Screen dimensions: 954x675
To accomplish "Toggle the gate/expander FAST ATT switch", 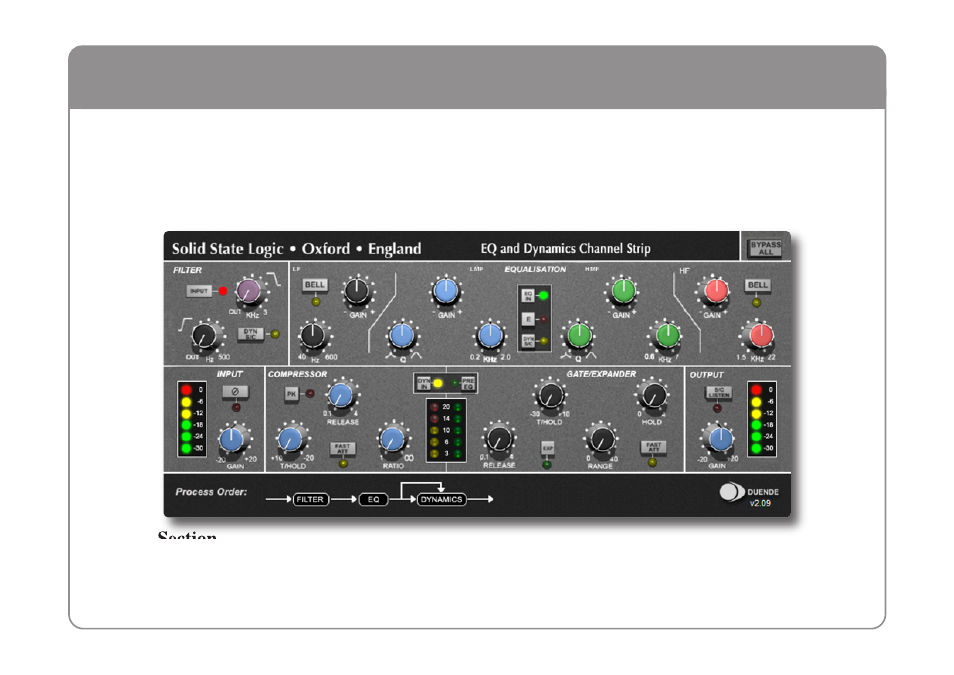I will coord(653,447).
